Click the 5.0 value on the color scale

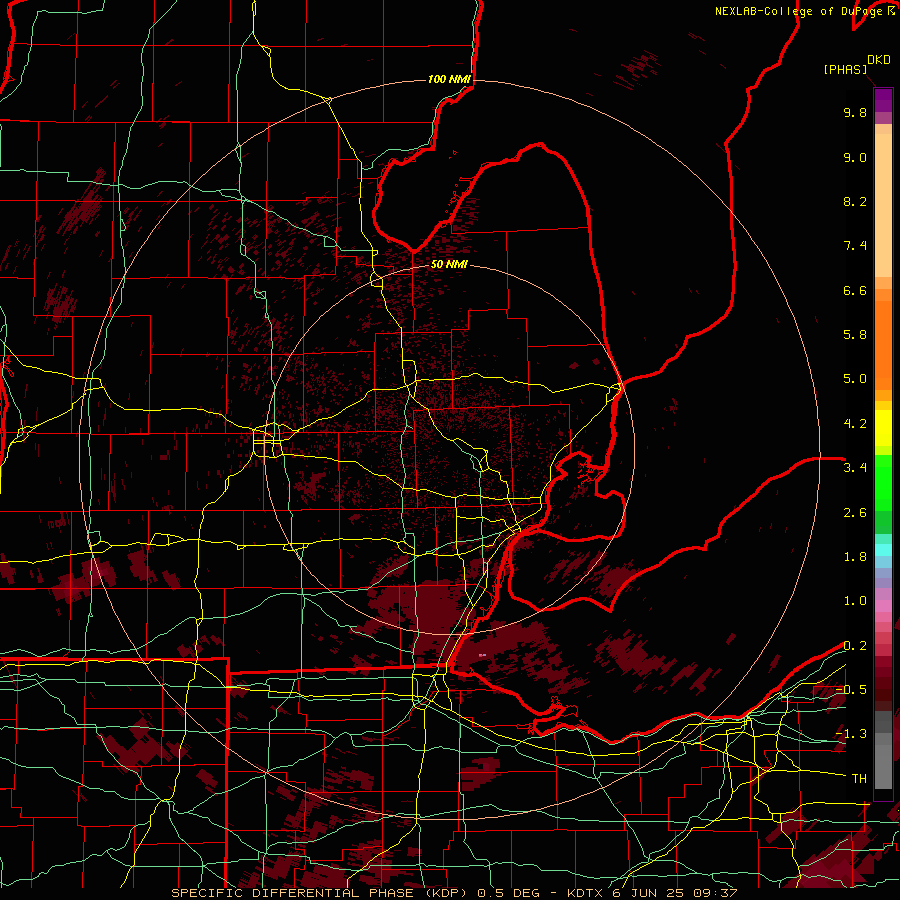[x=855, y=379]
